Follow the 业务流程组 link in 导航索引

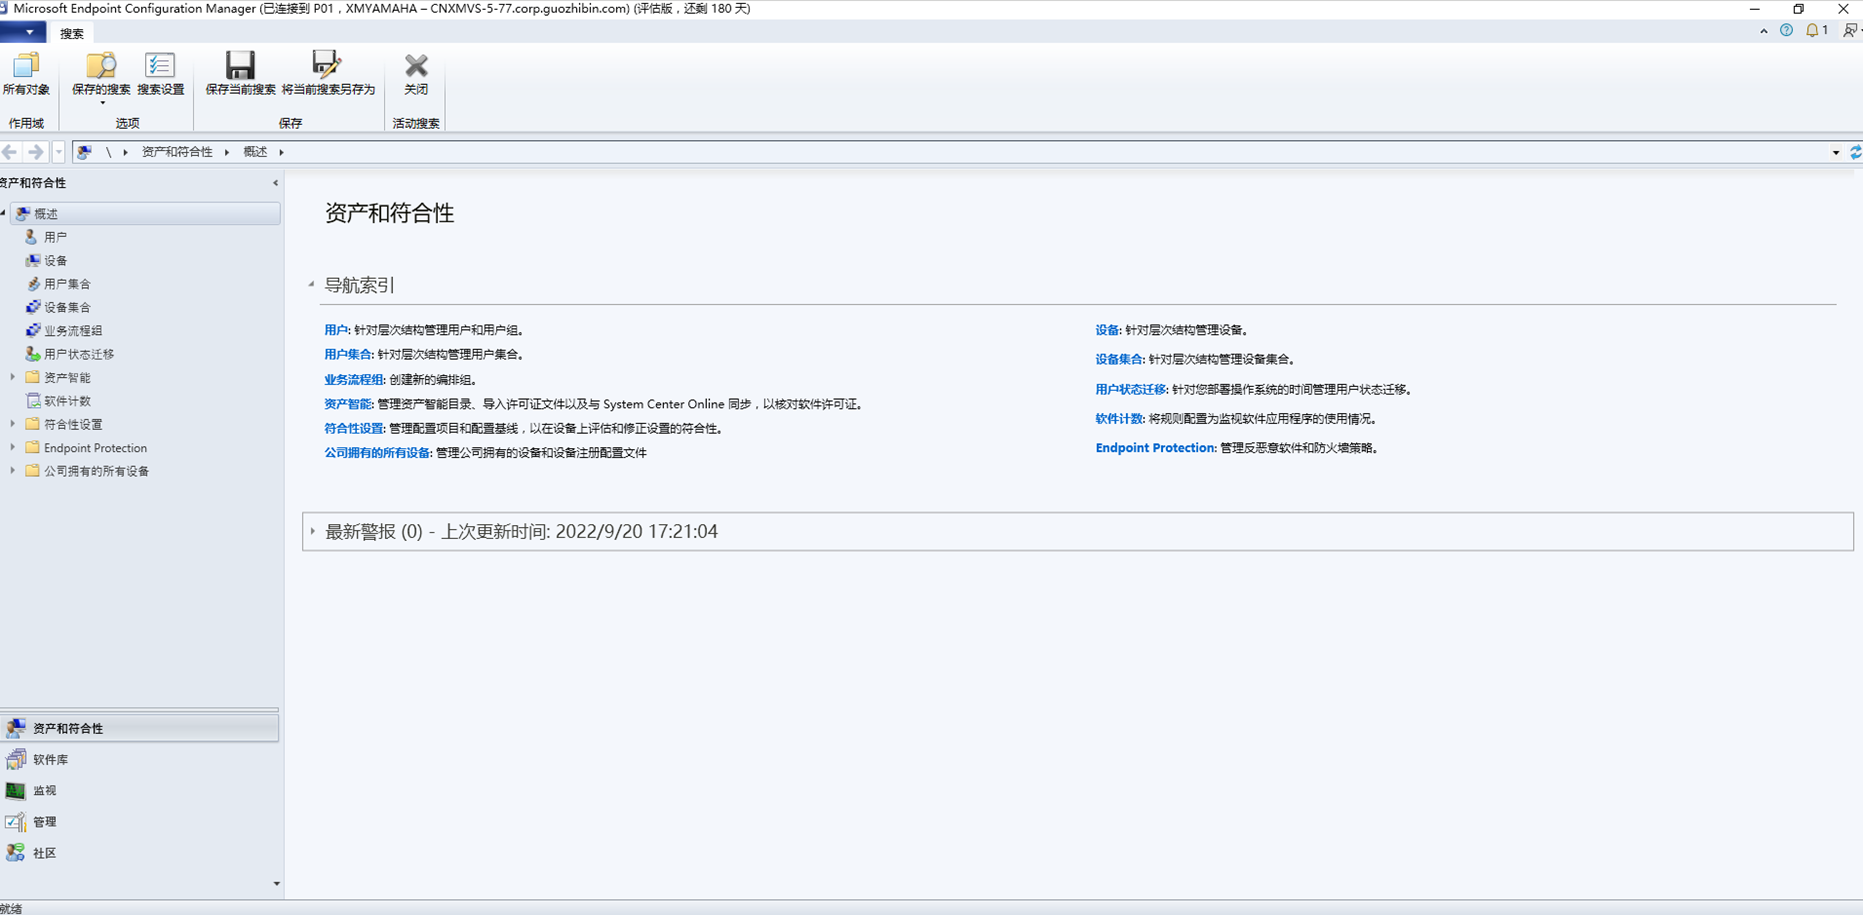354,380
